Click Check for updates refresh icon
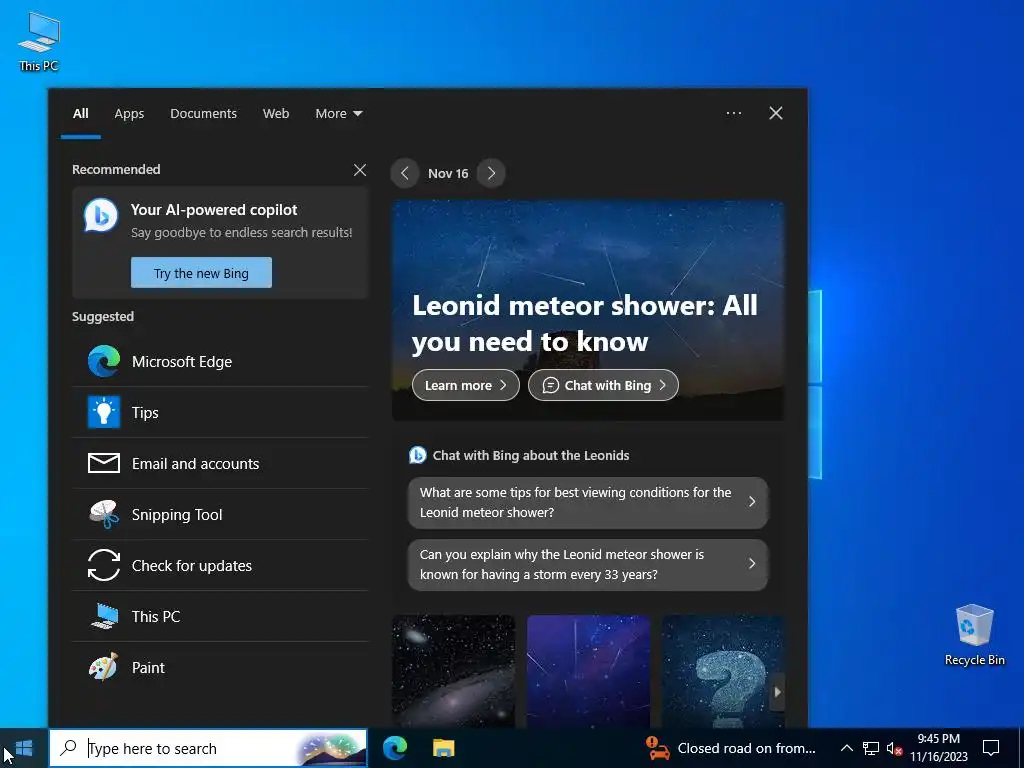This screenshot has width=1024, height=768. [x=104, y=565]
